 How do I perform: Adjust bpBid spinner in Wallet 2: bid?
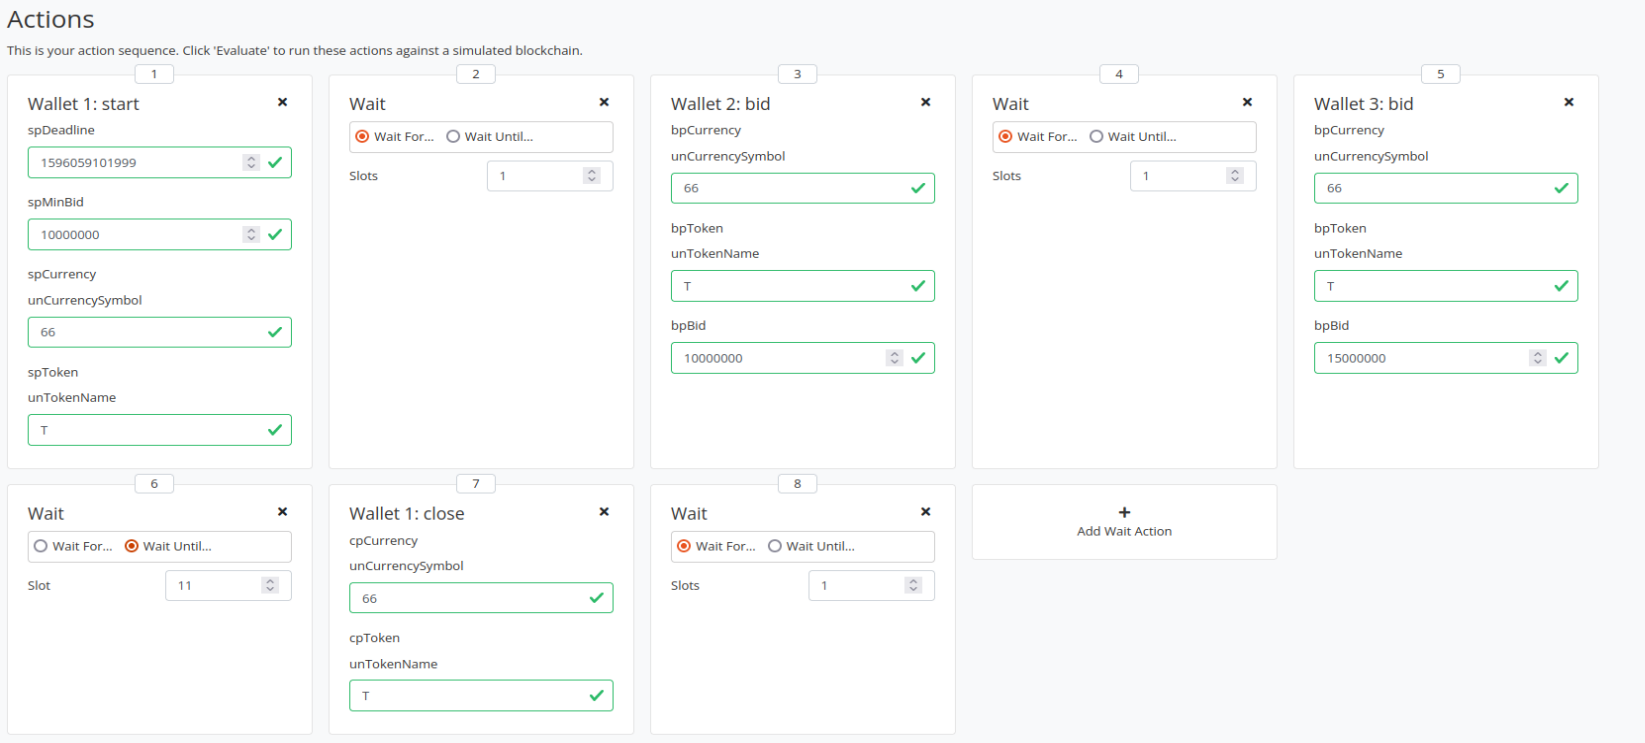(894, 358)
